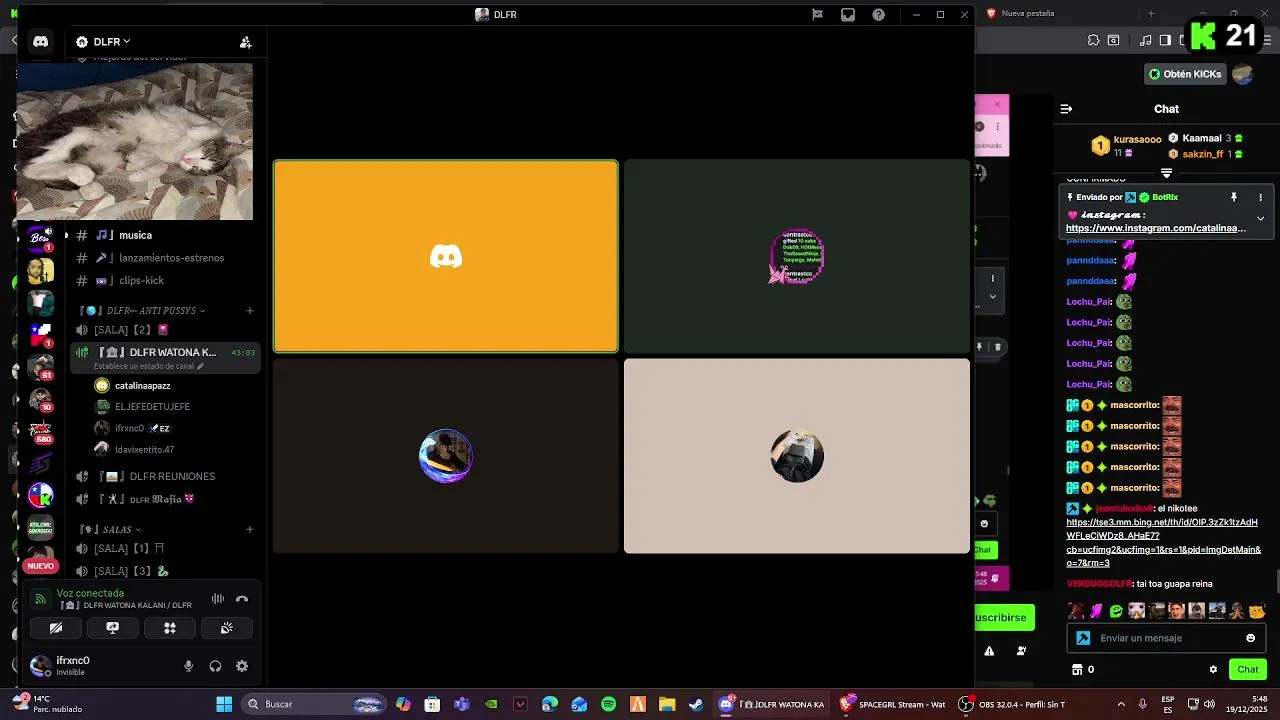1280x720 pixels.
Task: Open the tse3.mm.bing.net chat link
Action: coord(1164,543)
